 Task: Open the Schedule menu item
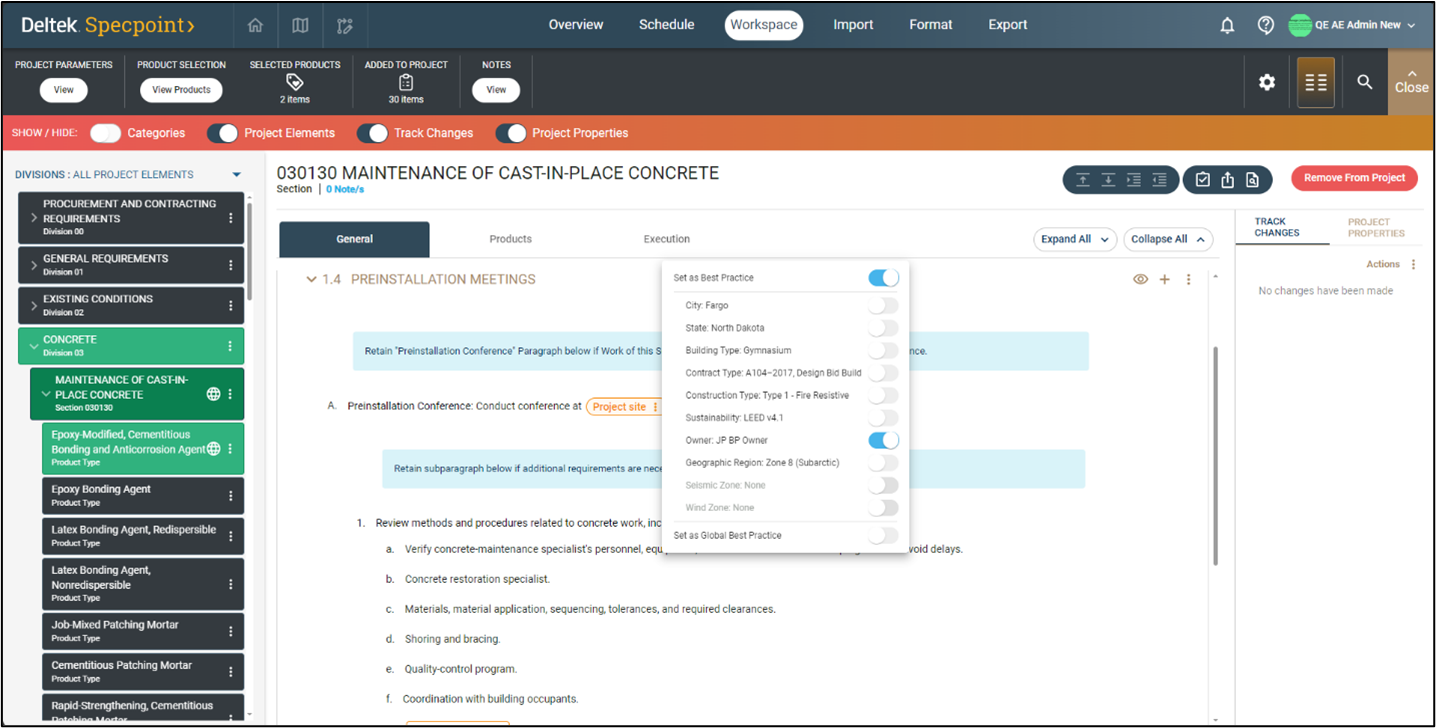coord(666,25)
